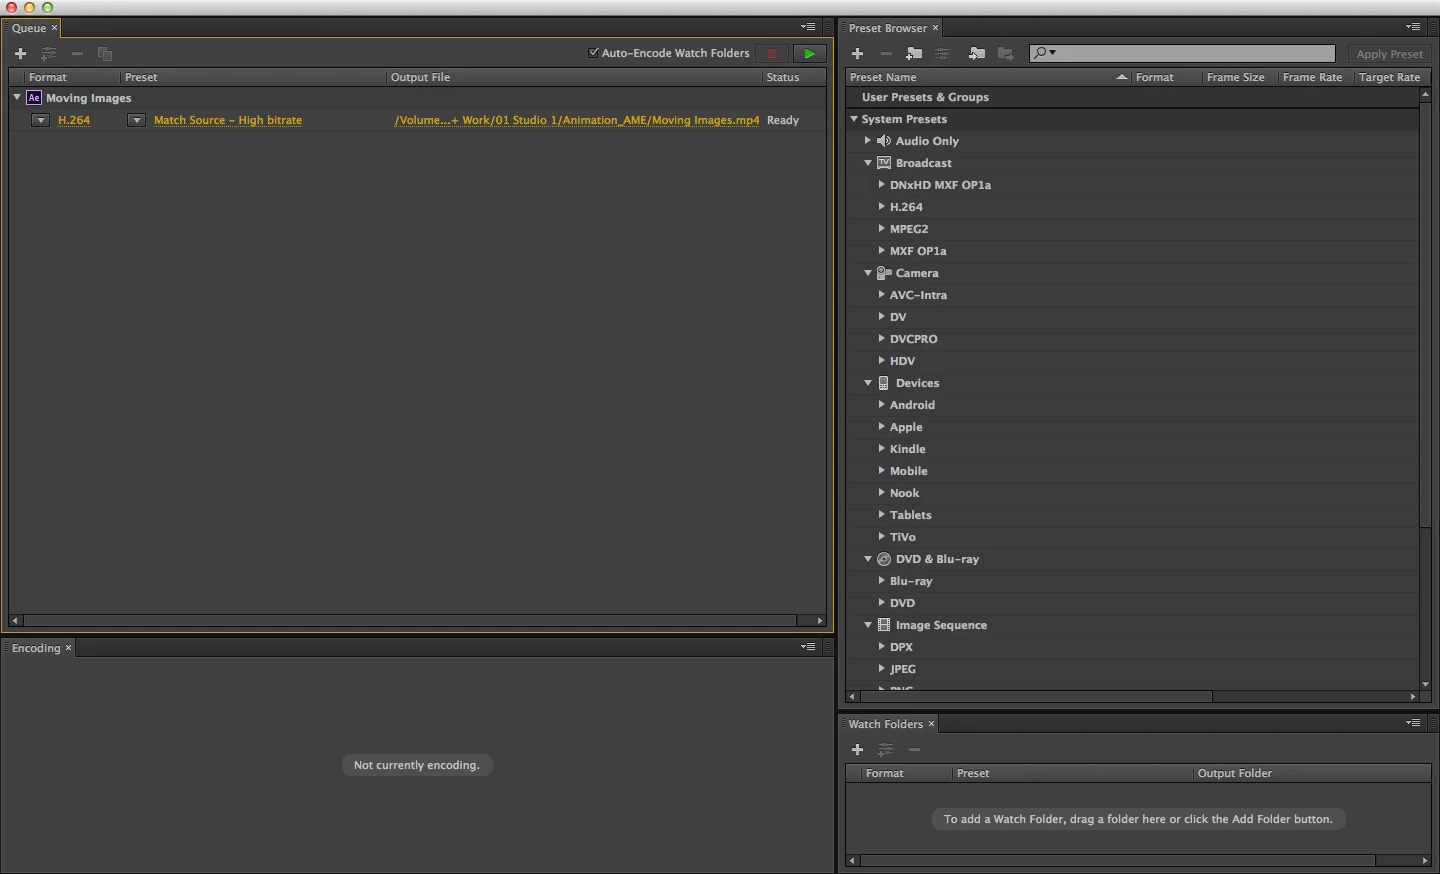Expand the DNxHD MXF OP1a presets
Screen dimensions: 1440x874
pyautogui.click(x=881, y=185)
